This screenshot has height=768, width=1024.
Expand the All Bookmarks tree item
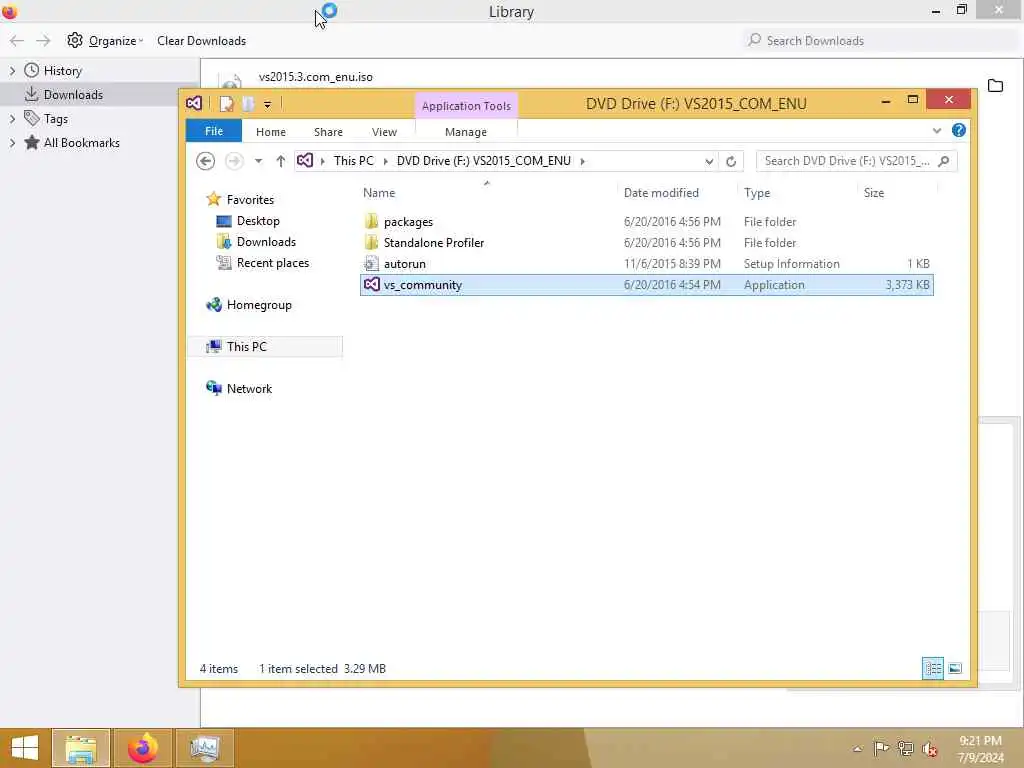pyautogui.click(x=12, y=143)
